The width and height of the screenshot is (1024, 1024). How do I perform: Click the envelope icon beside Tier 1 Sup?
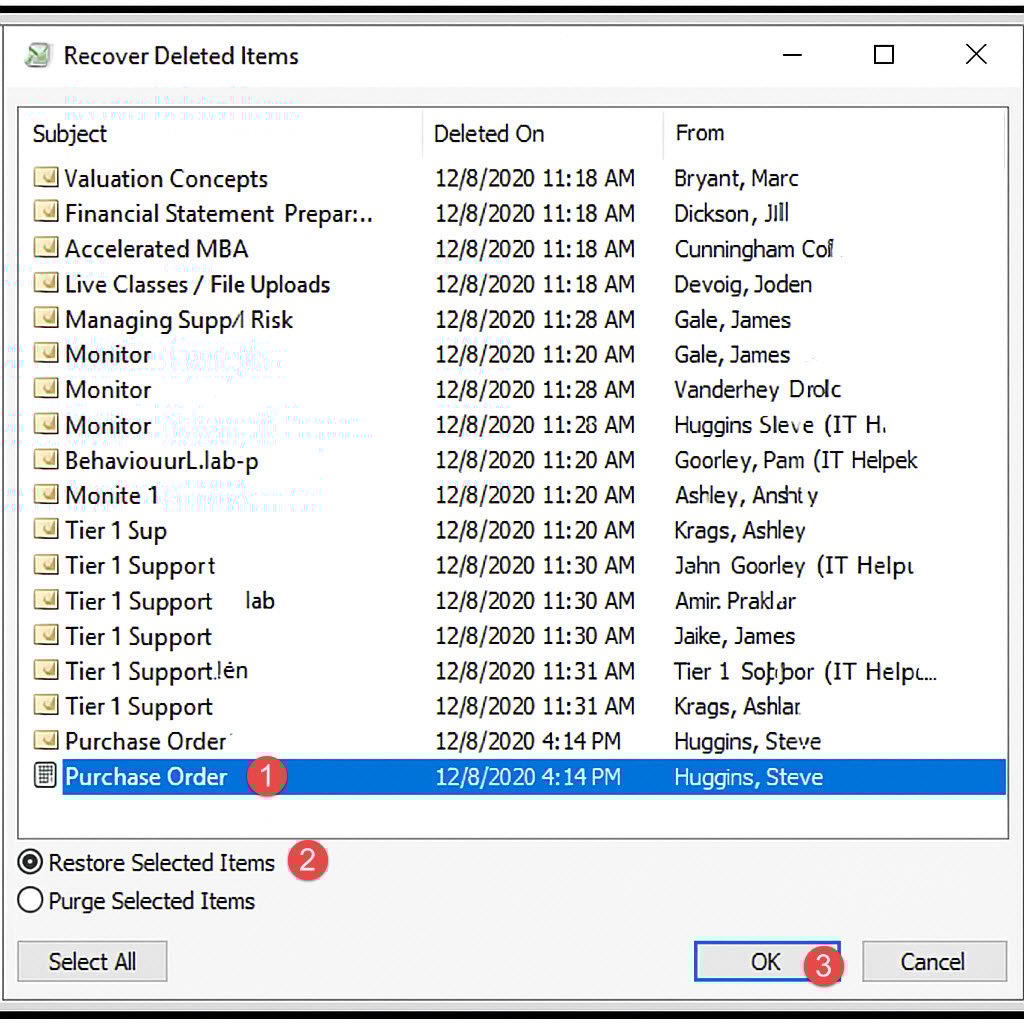point(46,530)
